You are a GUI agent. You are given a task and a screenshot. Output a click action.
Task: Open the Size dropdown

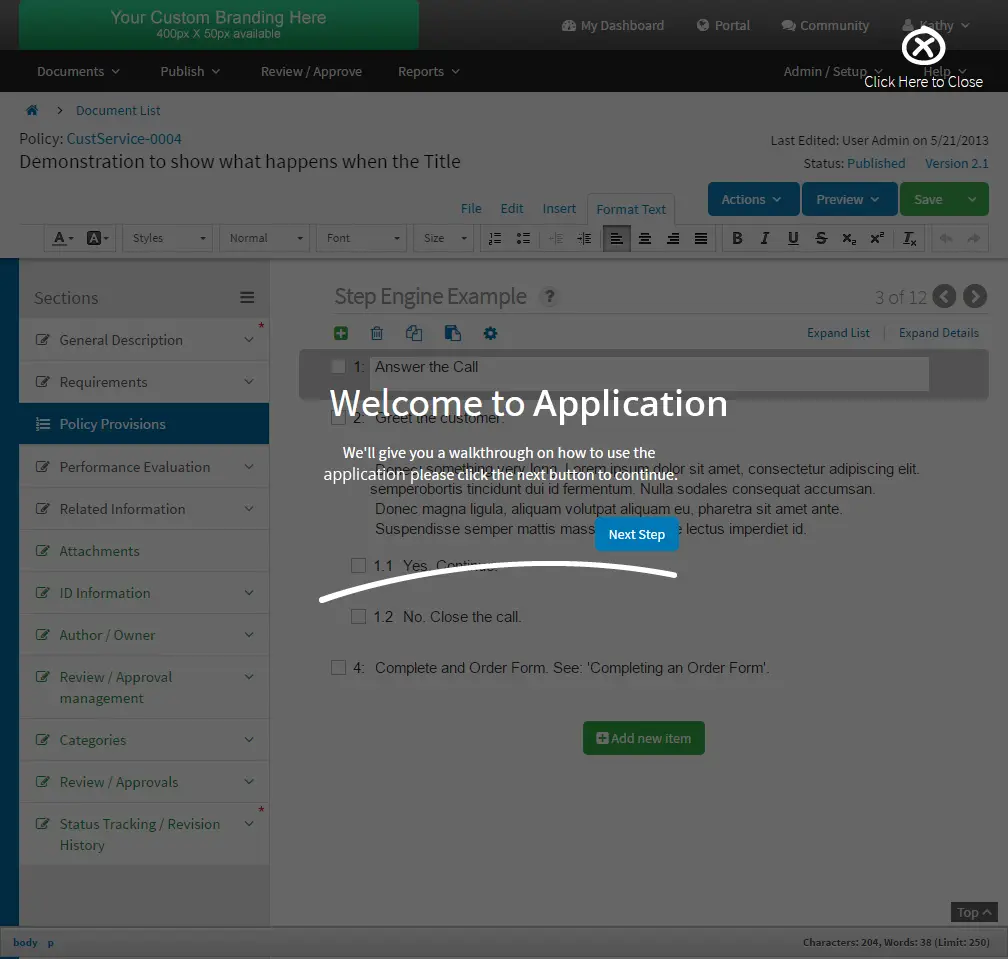click(x=444, y=238)
